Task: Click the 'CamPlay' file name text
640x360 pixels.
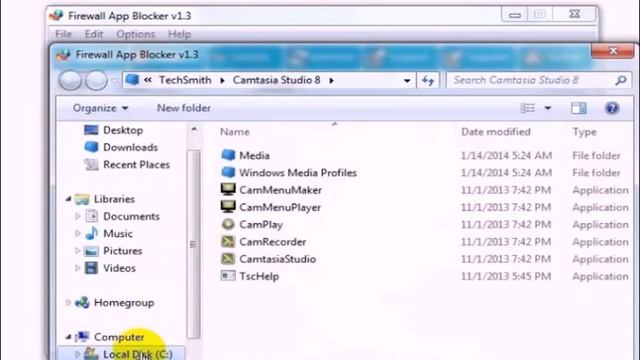Action: (x=261, y=224)
